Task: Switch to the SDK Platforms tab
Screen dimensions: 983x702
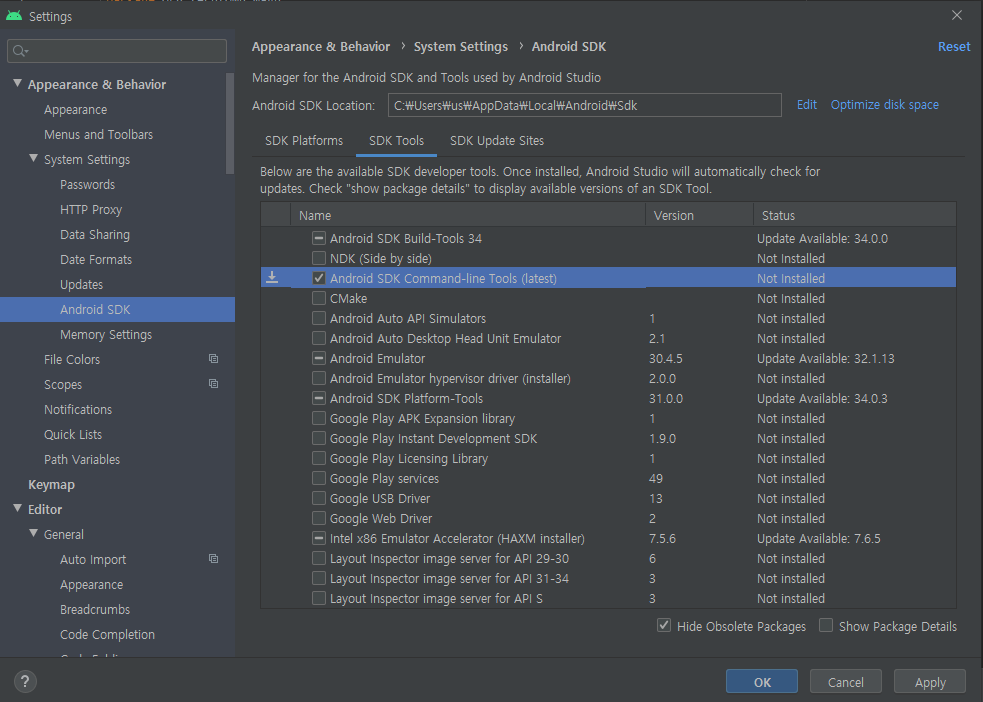Action: click(x=304, y=140)
